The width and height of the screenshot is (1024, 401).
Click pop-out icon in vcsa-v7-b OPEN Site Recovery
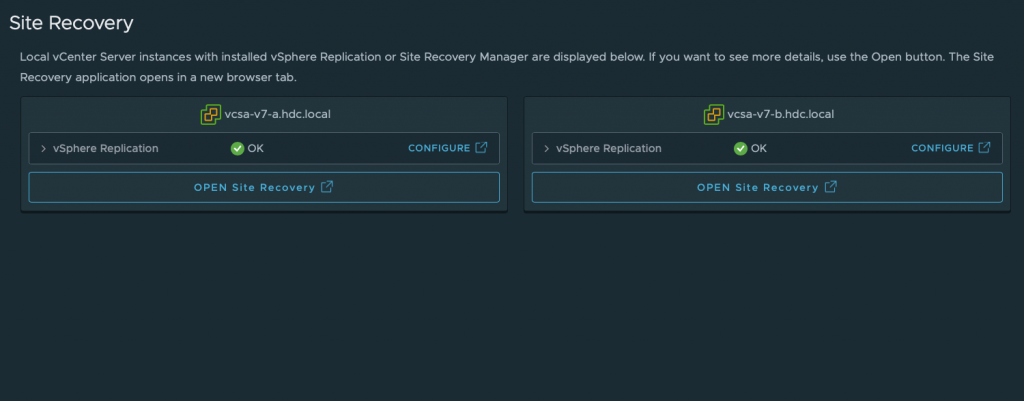point(831,187)
